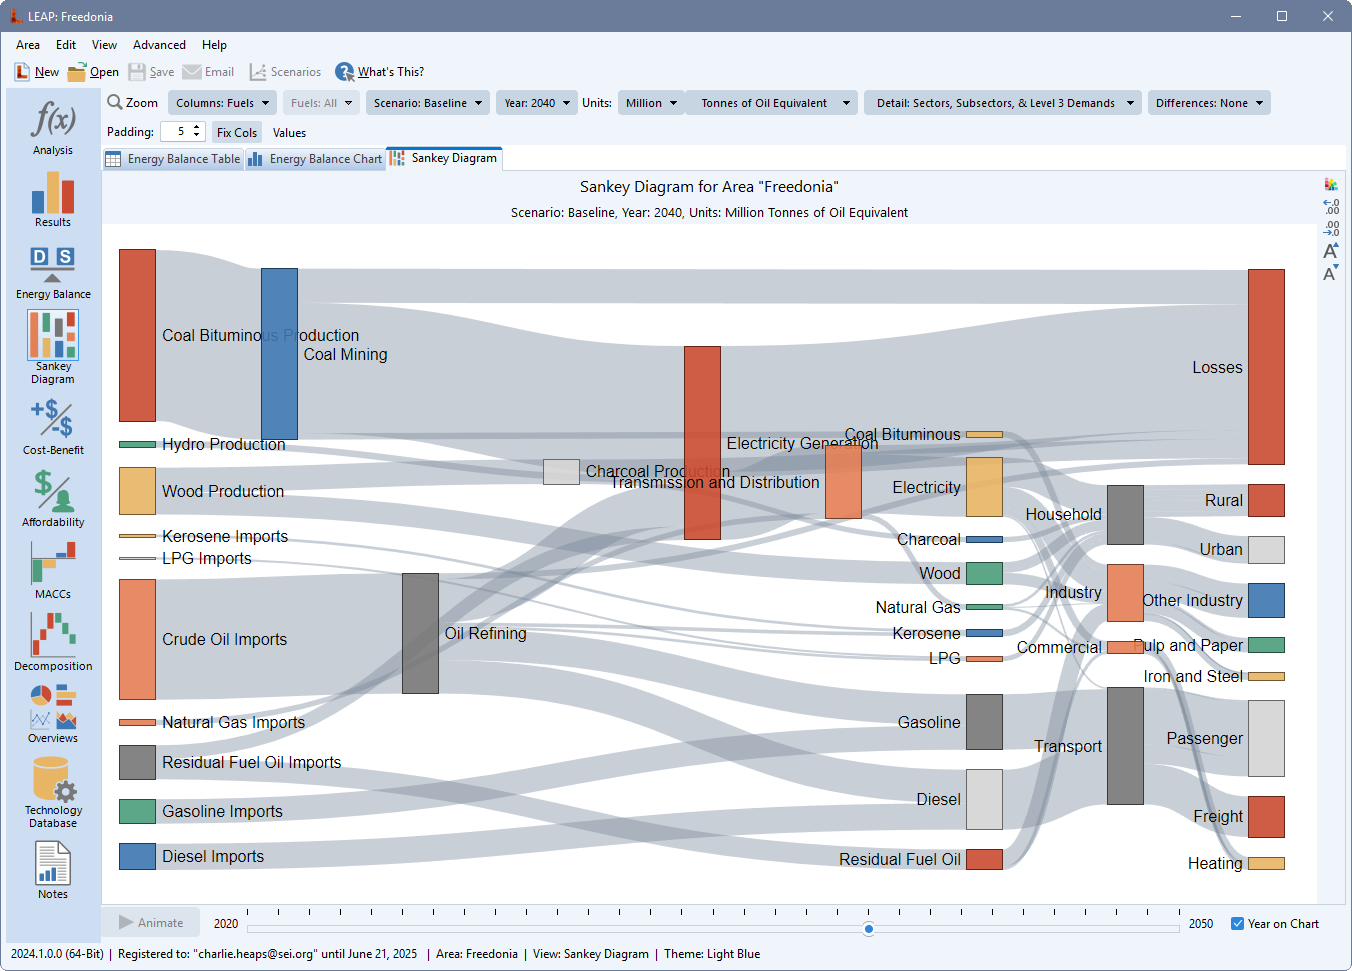Open the MACCs view
1352x971 pixels.
pos(53,570)
